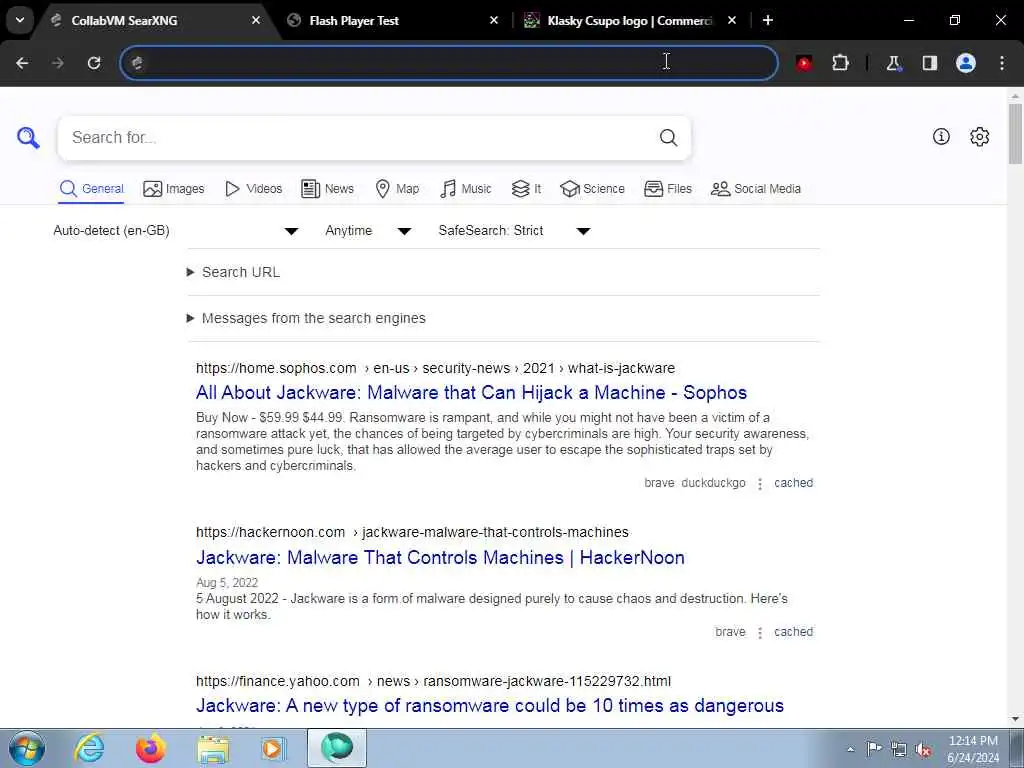1024x768 pixels.
Task: Close the CollabVM SearXNG tab
Action: pyautogui.click(x=256, y=20)
